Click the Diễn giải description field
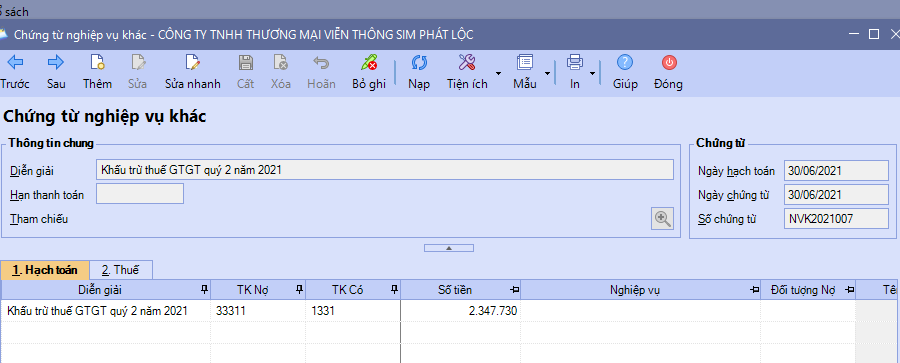This screenshot has height=363, width=900. [385, 170]
